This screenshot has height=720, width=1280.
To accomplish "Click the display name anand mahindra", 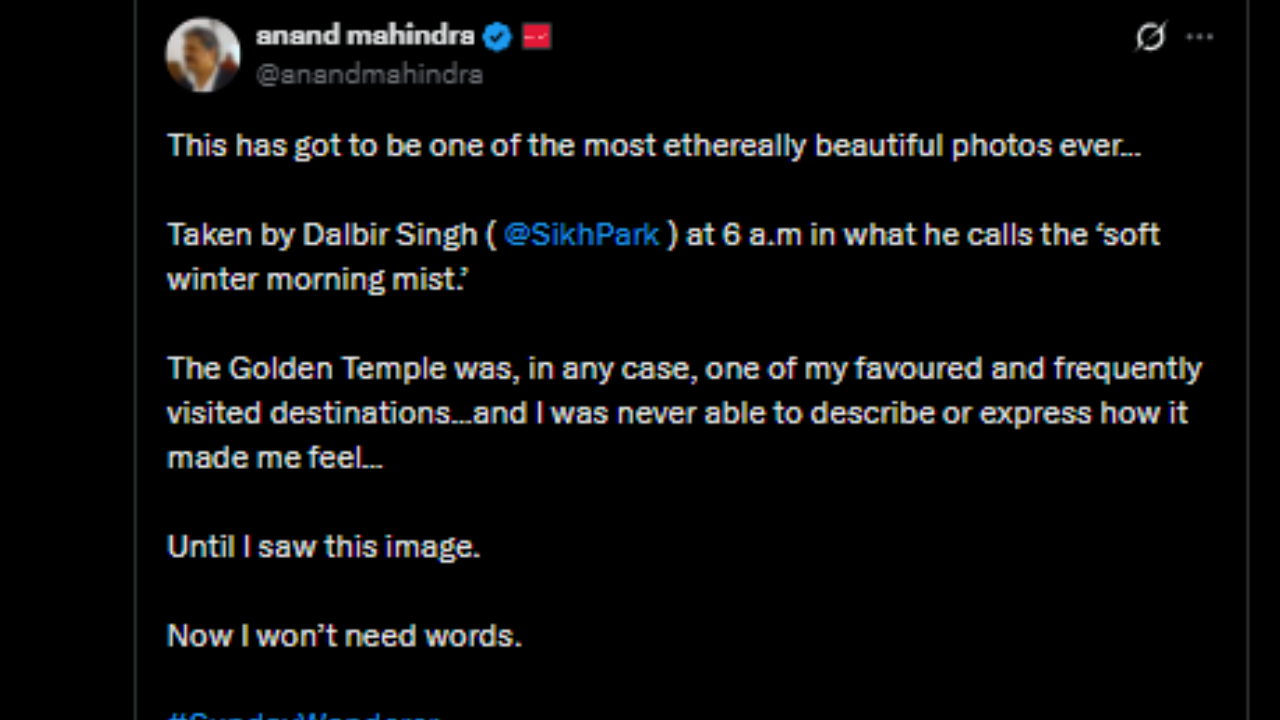I will click(365, 36).
